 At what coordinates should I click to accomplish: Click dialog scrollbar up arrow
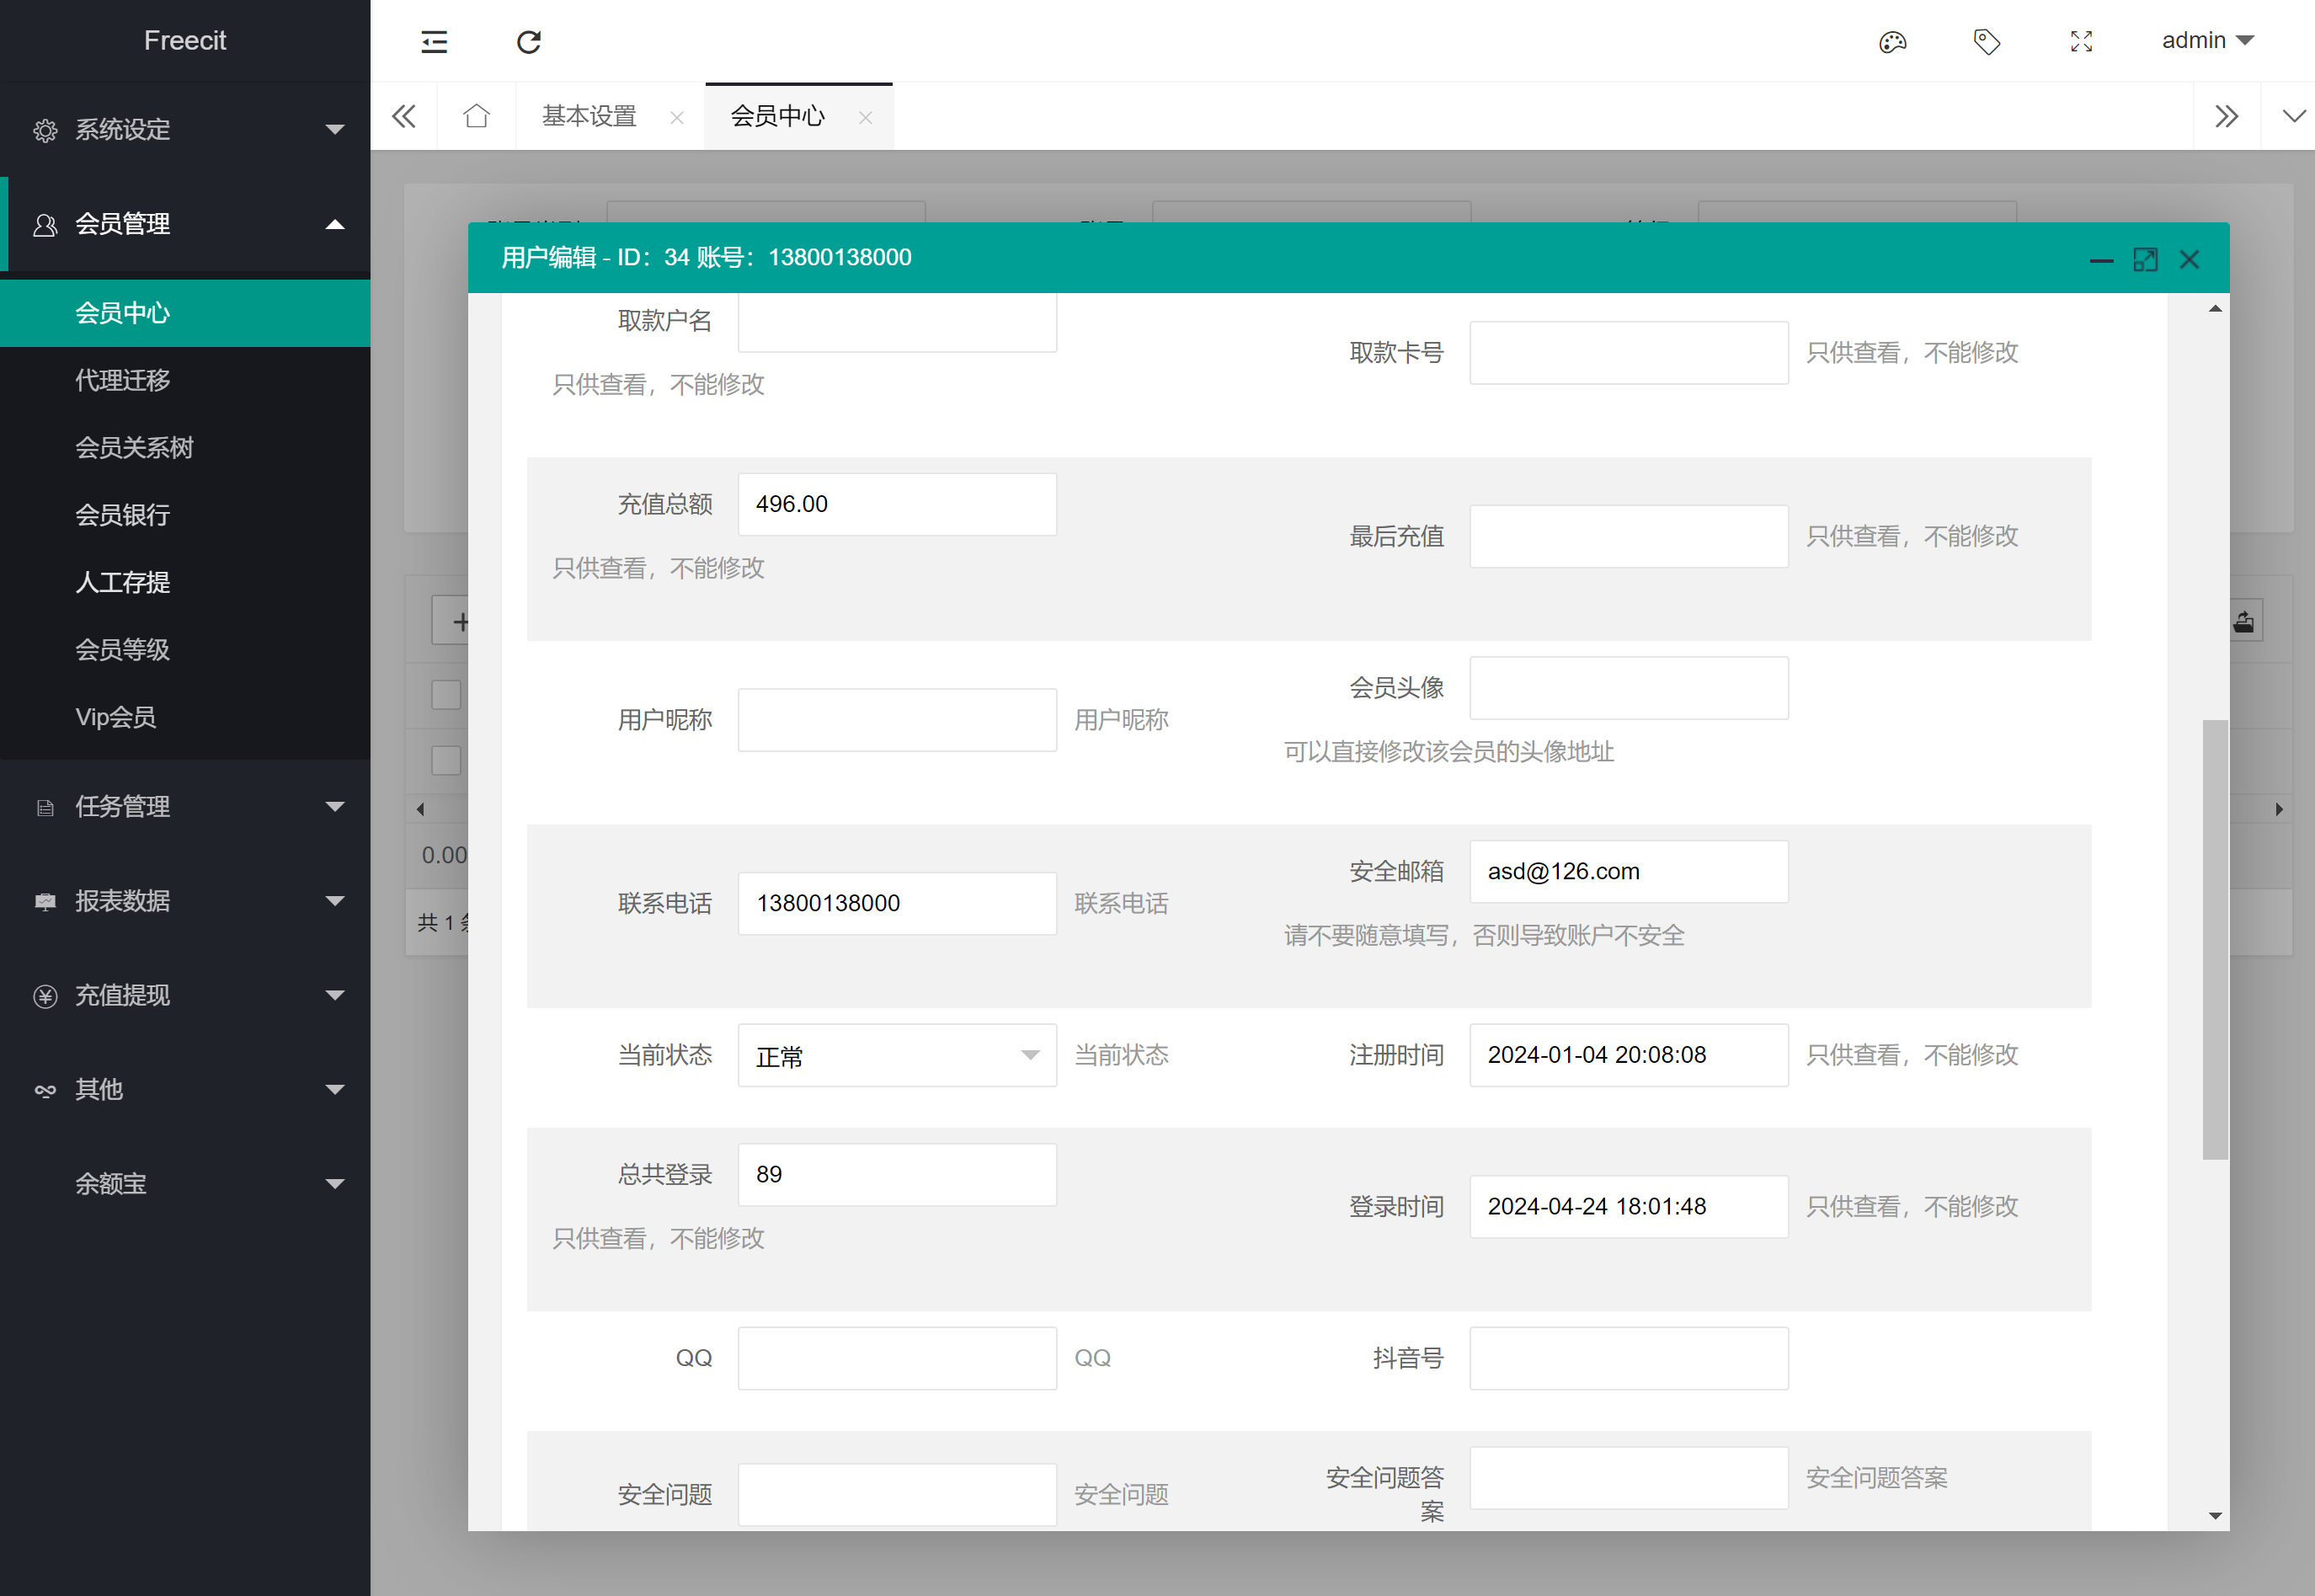[2215, 308]
